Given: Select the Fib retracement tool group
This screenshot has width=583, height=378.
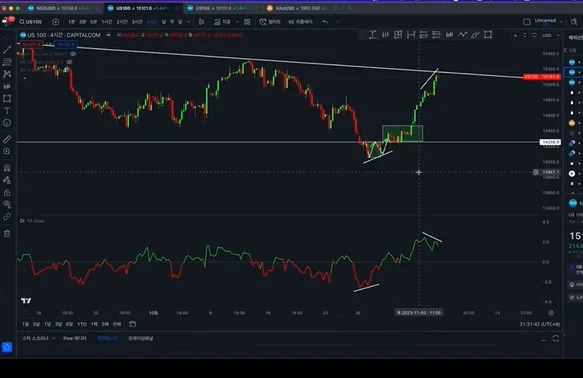Looking at the screenshot, I should [x=7, y=62].
